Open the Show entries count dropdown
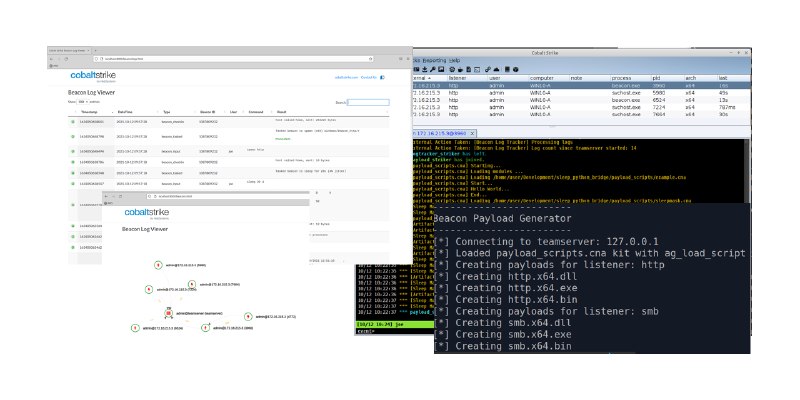The width and height of the screenshot is (800, 400). pos(83,102)
